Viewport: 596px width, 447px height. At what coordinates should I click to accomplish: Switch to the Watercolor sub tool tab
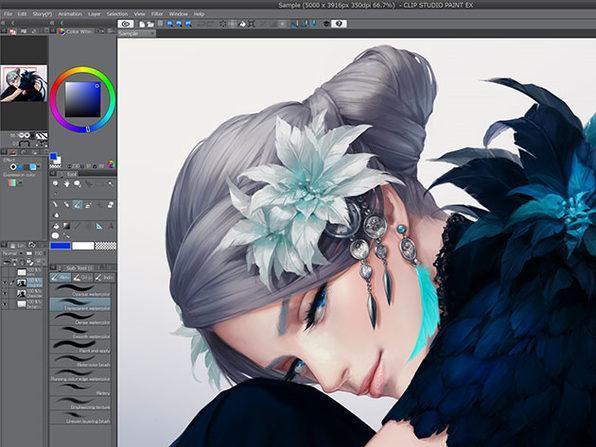[61, 277]
